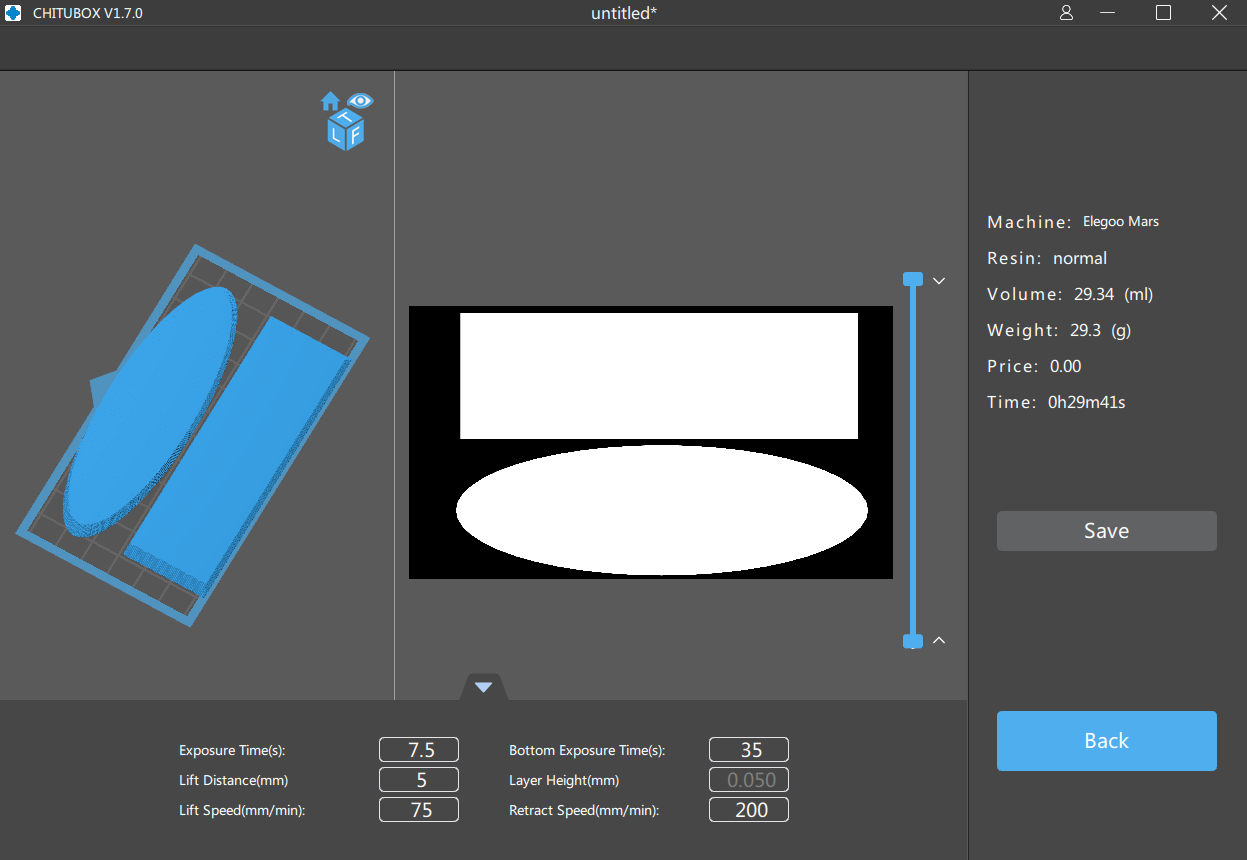The height and width of the screenshot is (860, 1247).
Task: Click the home view icon
Action: click(x=330, y=101)
